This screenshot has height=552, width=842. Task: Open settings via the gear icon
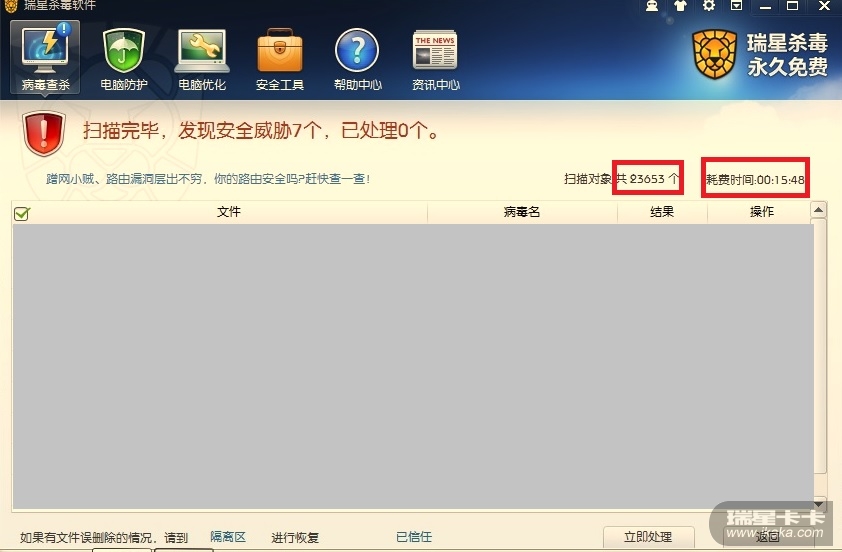point(709,6)
